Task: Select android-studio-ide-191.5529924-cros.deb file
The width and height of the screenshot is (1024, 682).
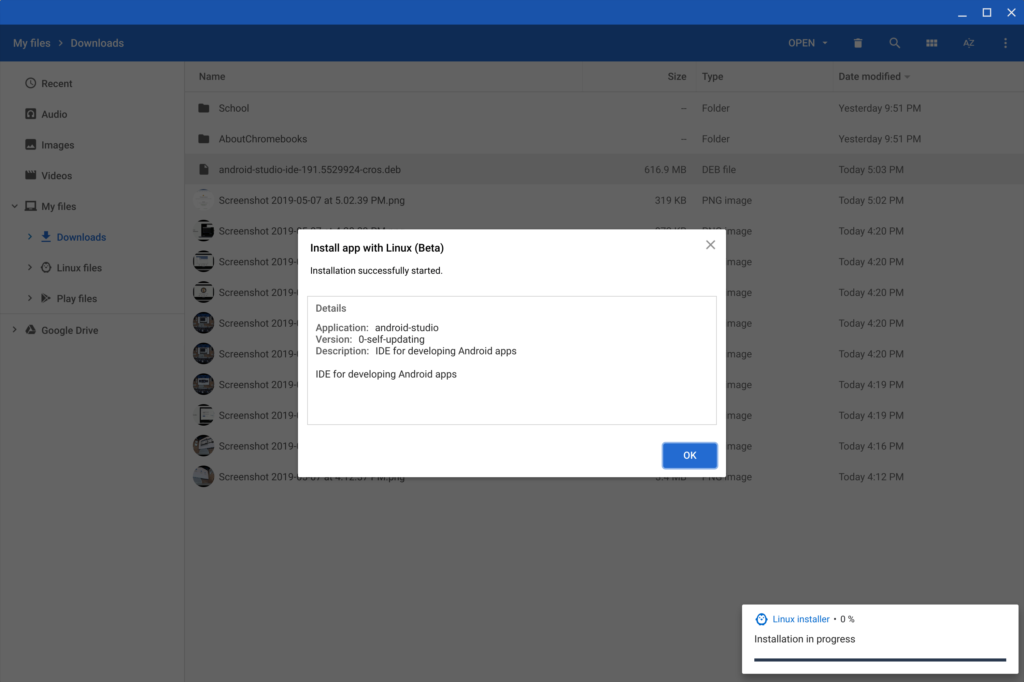Action: point(604,170)
